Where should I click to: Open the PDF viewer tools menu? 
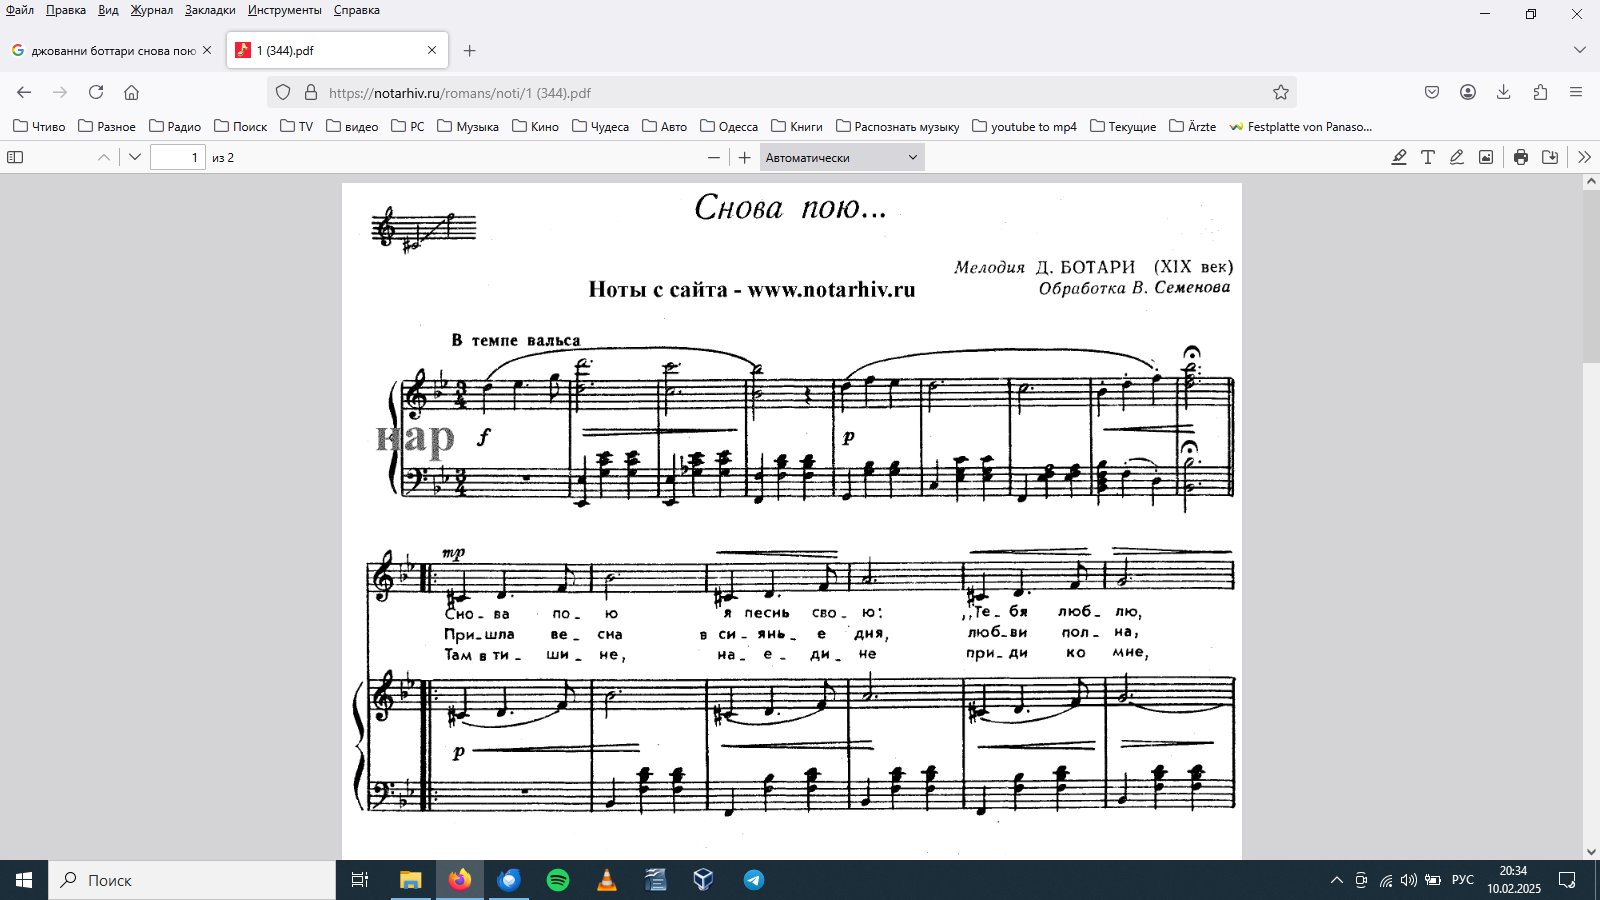click(x=1584, y=157)
